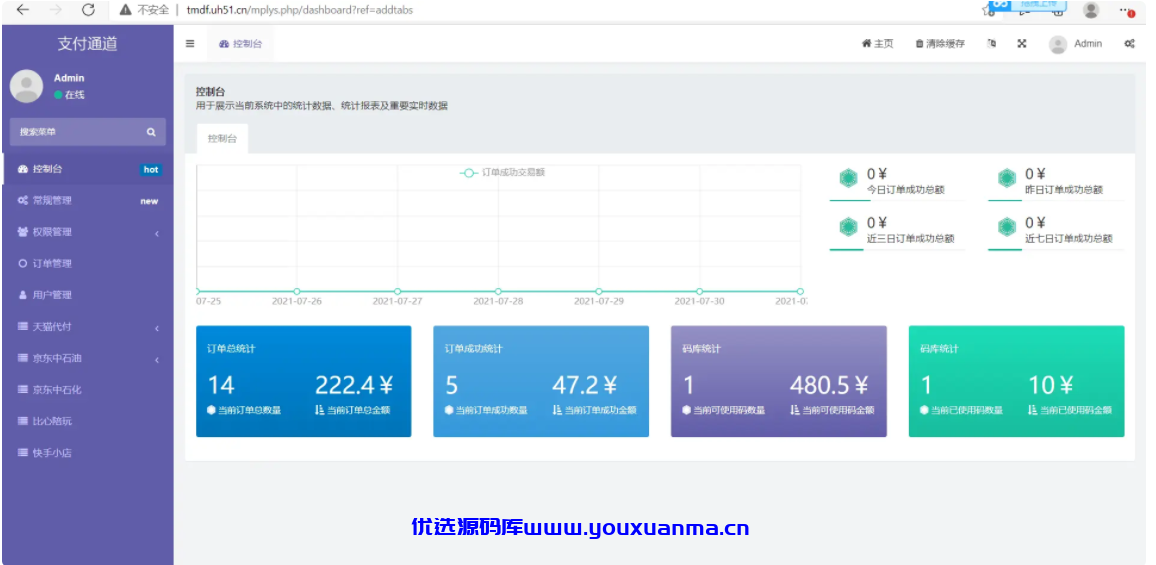Go back with the browser back arrow

[23, 10]
